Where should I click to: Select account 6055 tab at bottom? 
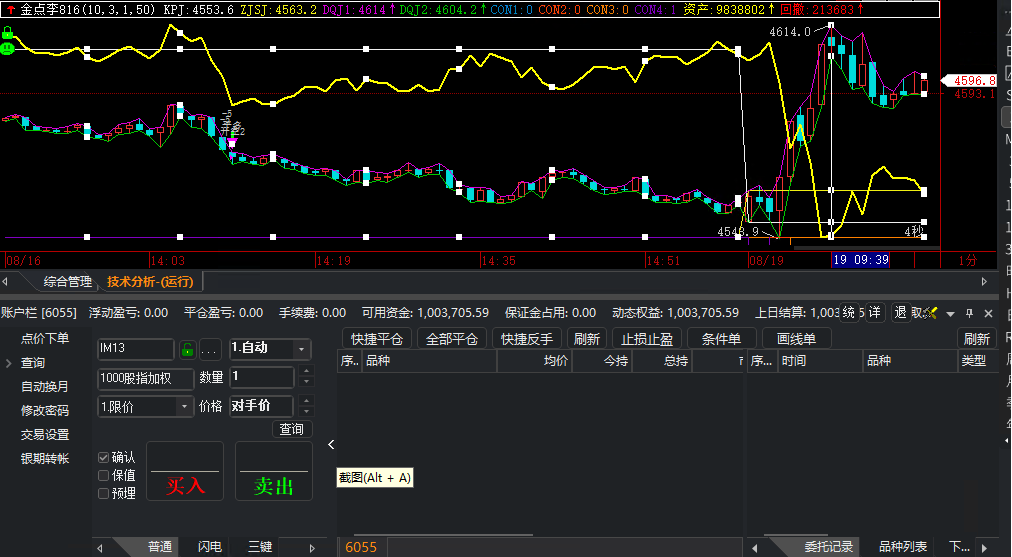coord(361,547)
